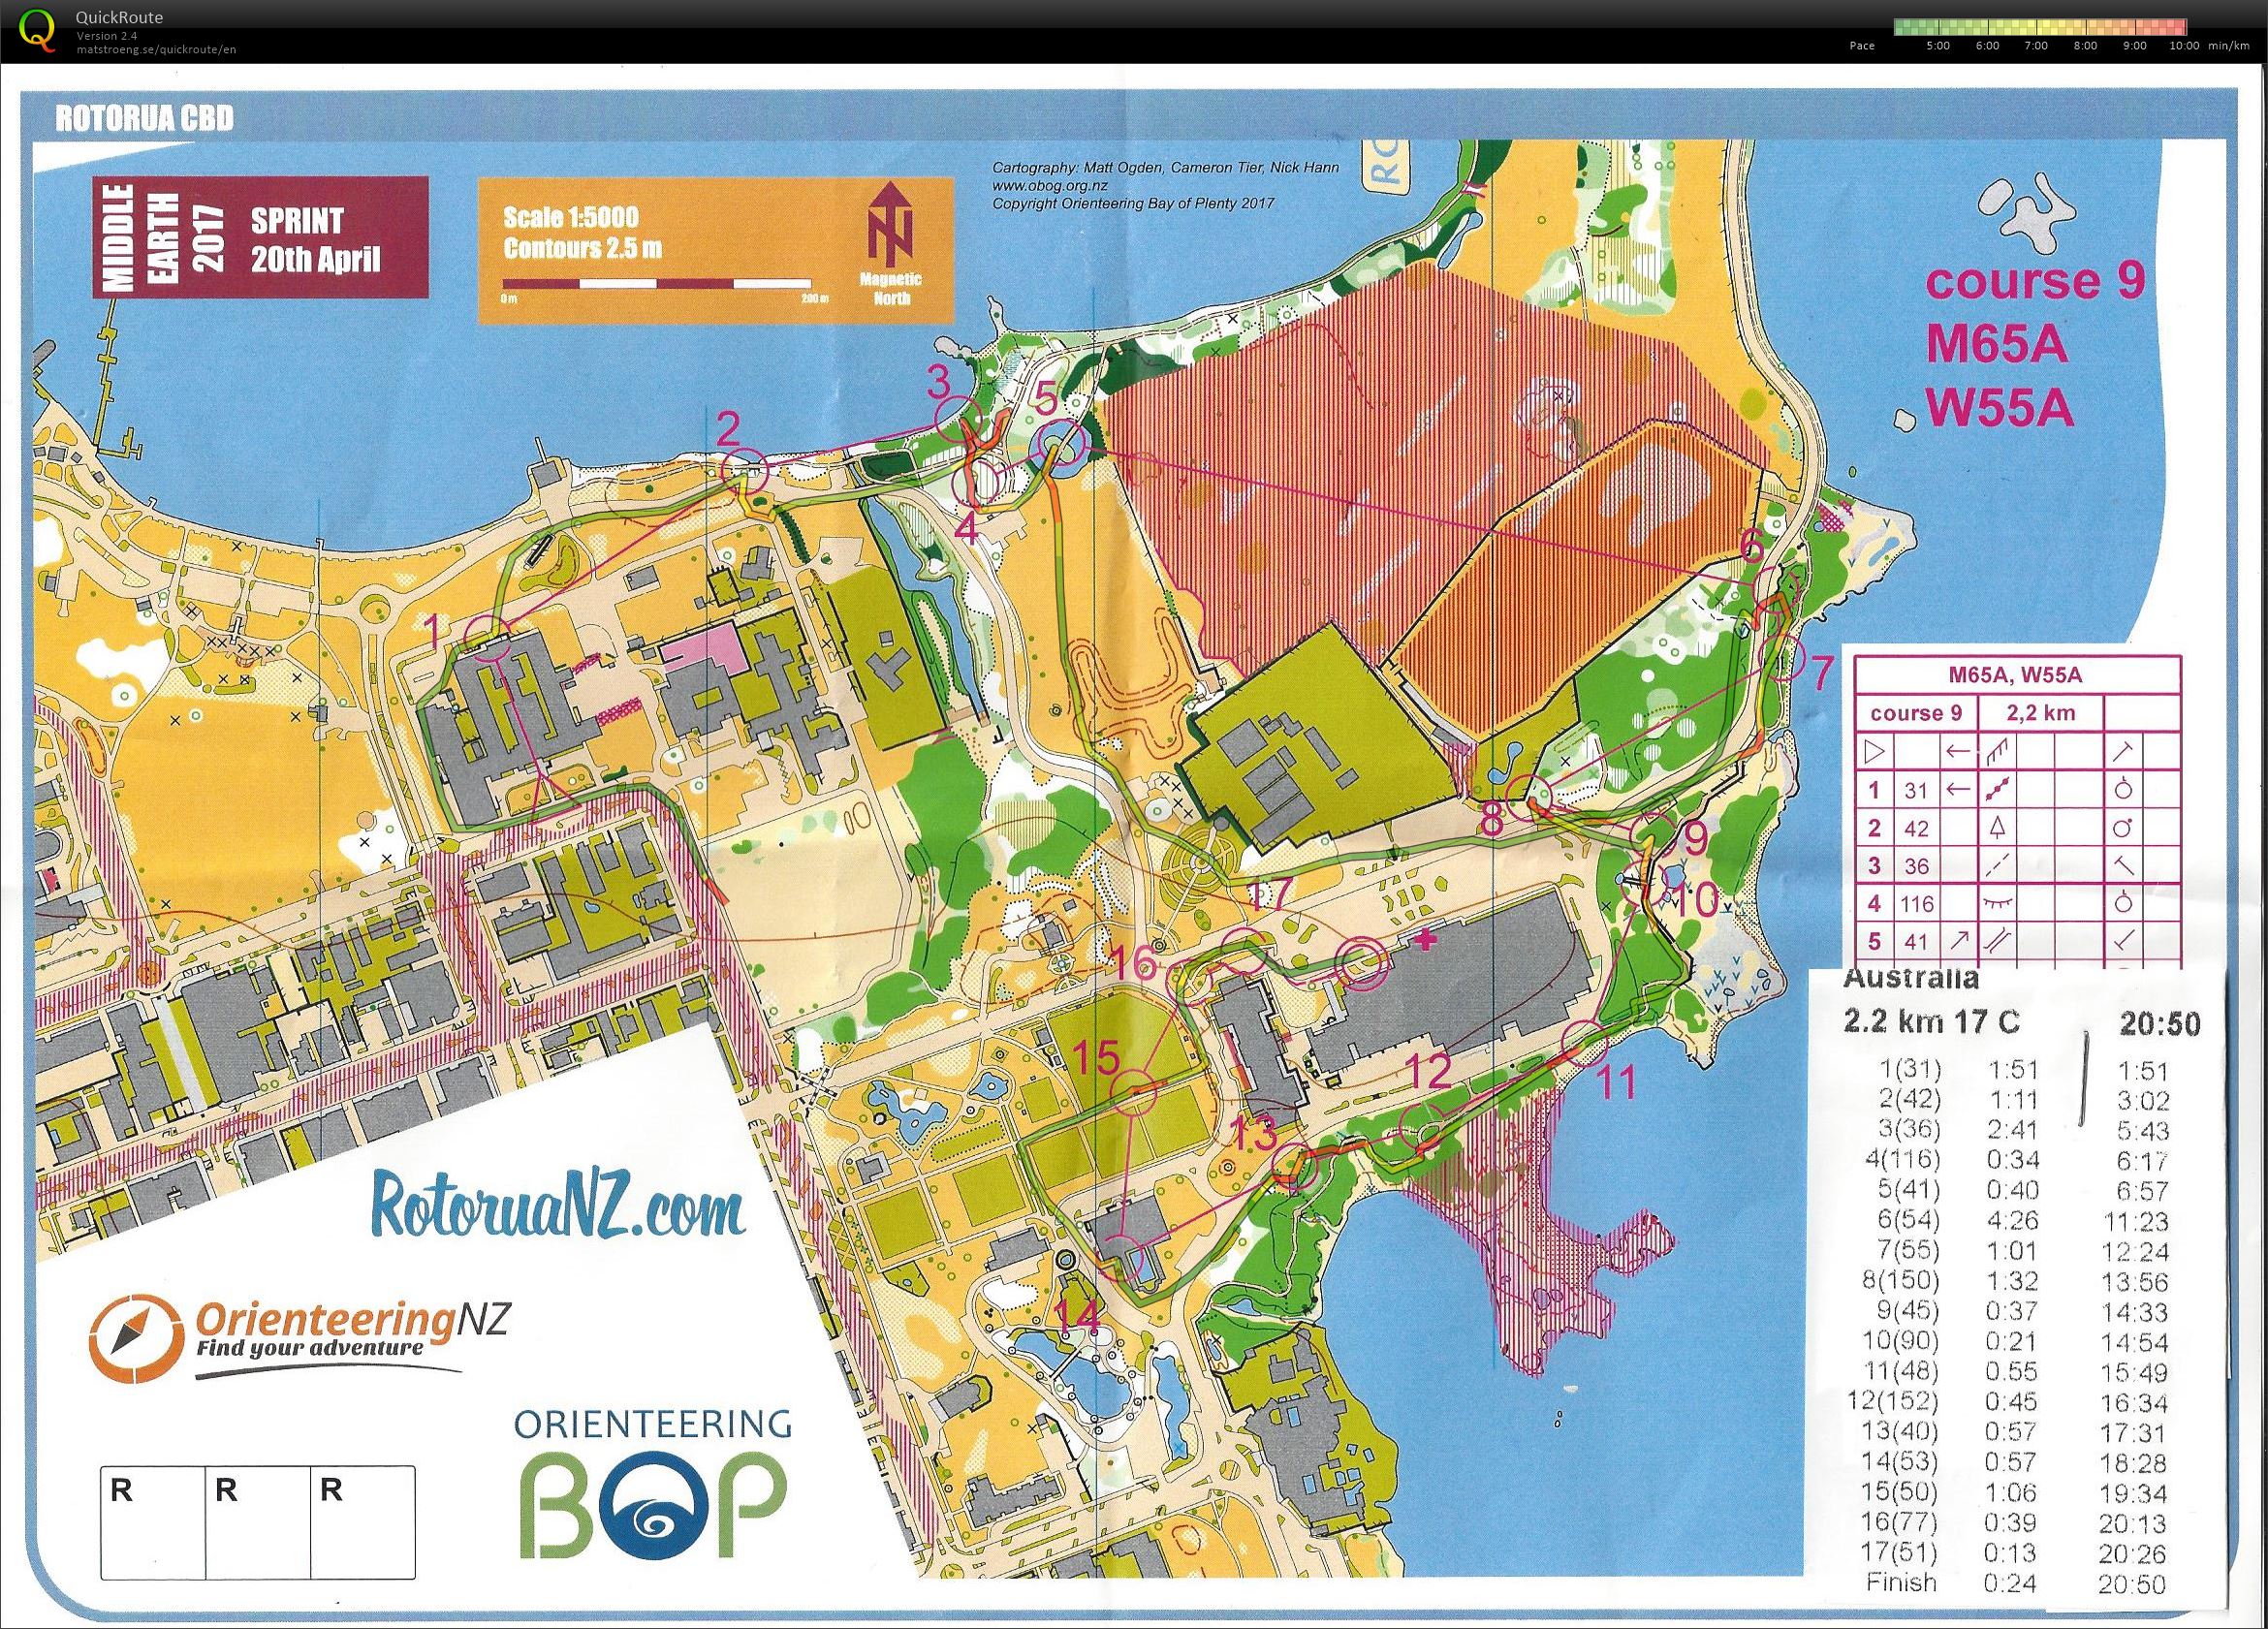Click the Middle Earth 2017 Sprint banner

coord(260,237)
